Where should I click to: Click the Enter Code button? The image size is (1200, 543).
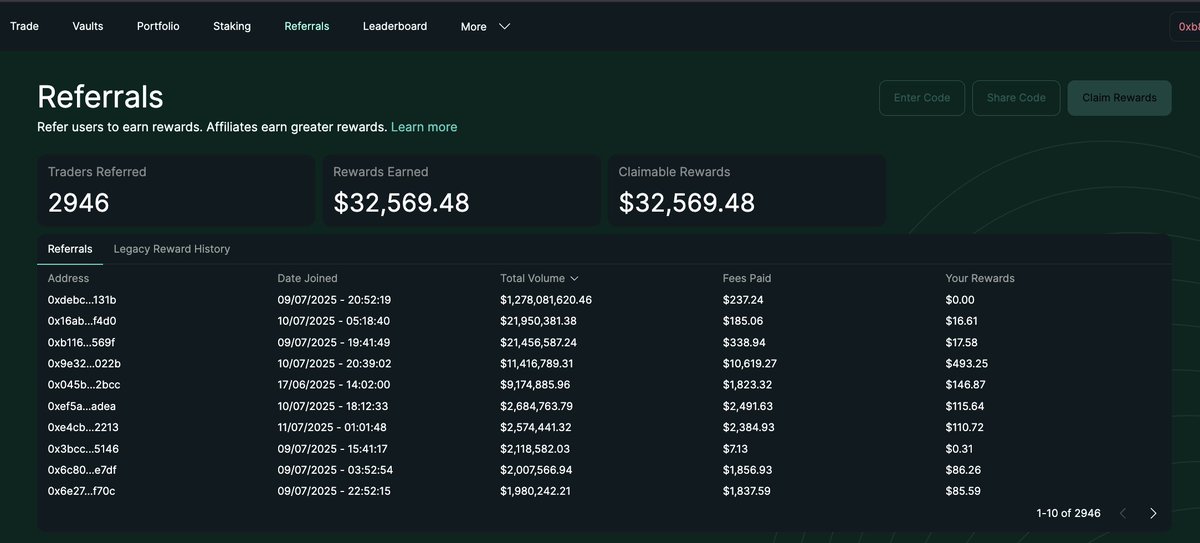922,98
